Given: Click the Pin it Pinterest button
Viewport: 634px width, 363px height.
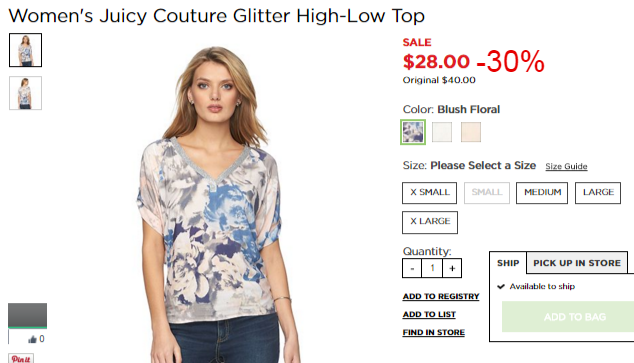Looking at the screenshot, I should tap(21, 358).
